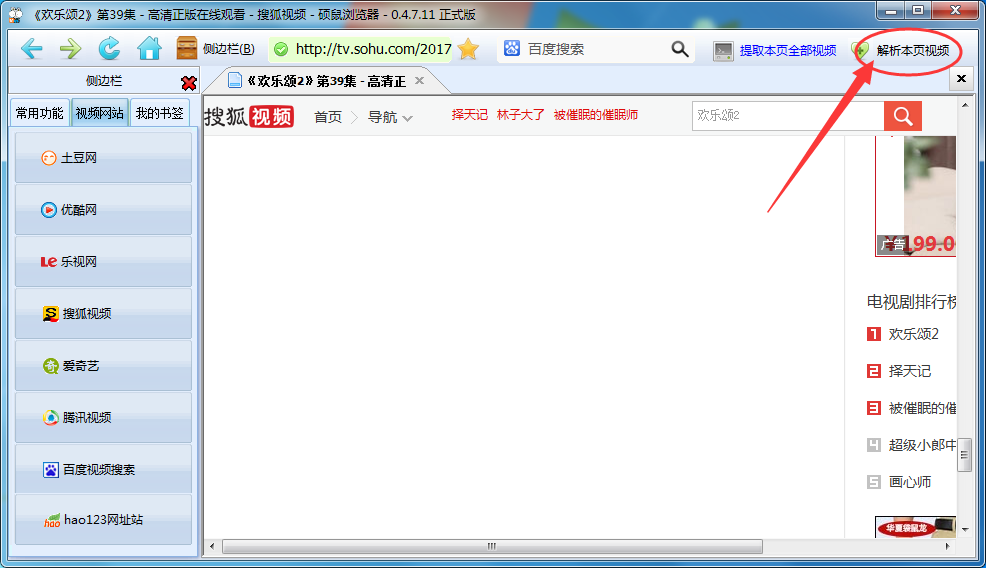Open the 择天记 red header link
986x568 pixels.
469,114
